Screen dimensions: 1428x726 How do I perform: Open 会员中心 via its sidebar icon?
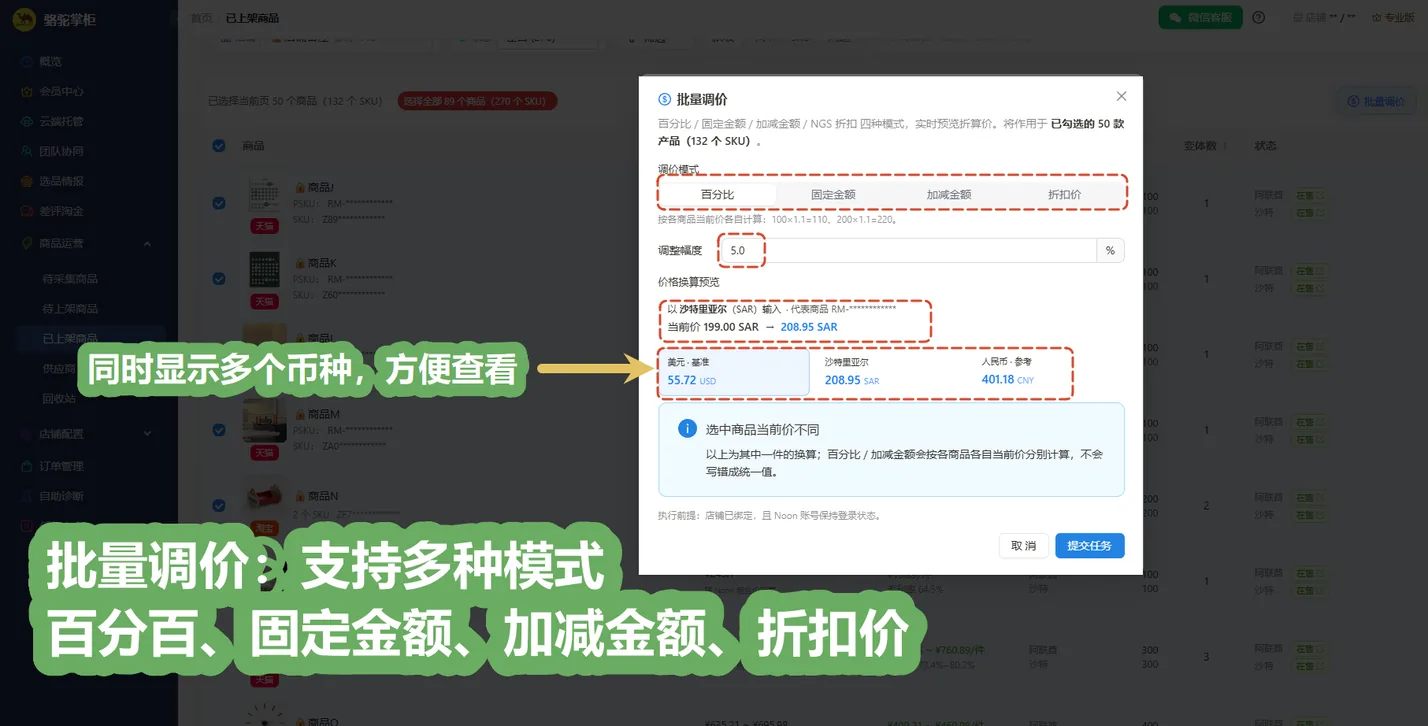(27, 91)
